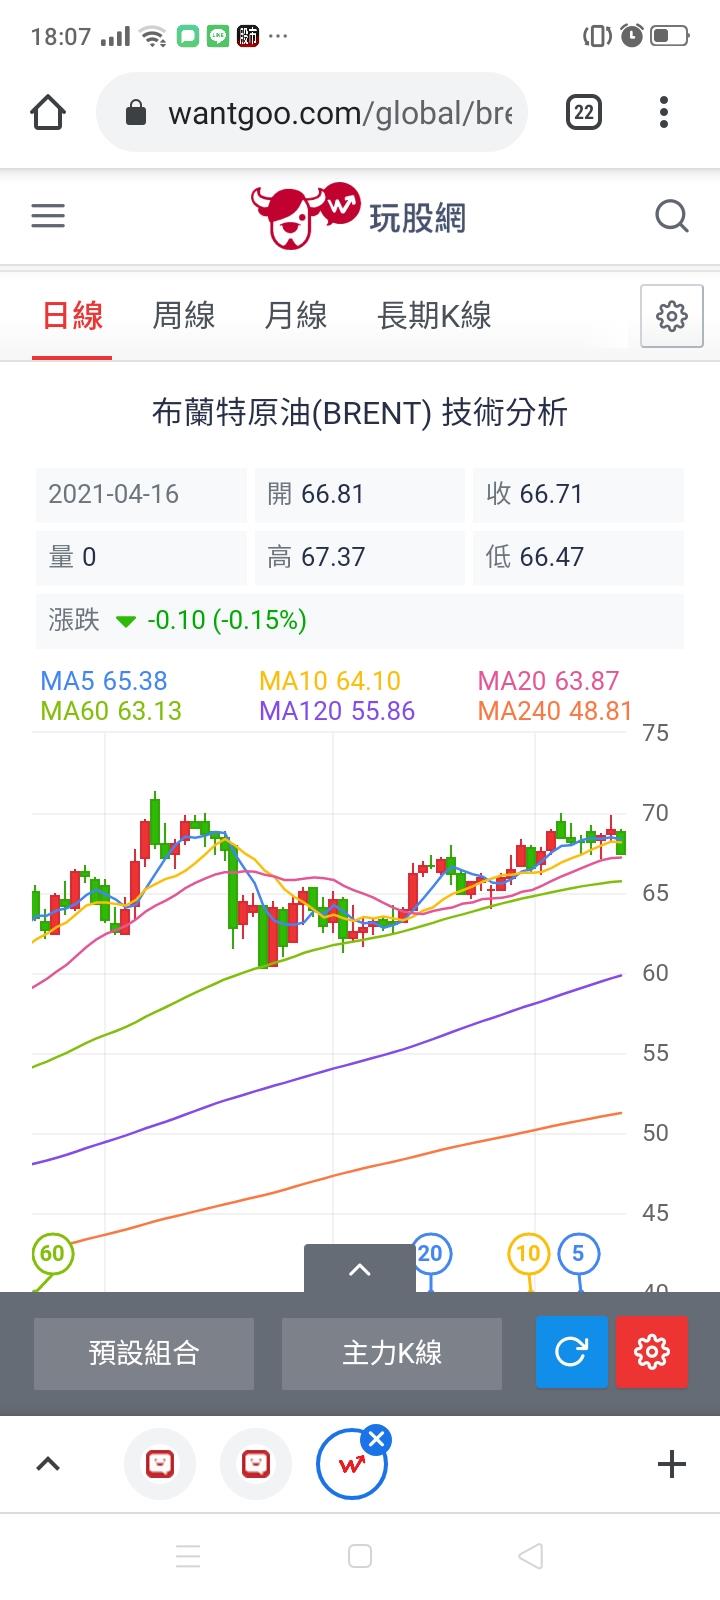The width and height of the screenshot is (720, 1600).
Task: Open the browser tab switcher showing 22
Action: click(584, 112)
